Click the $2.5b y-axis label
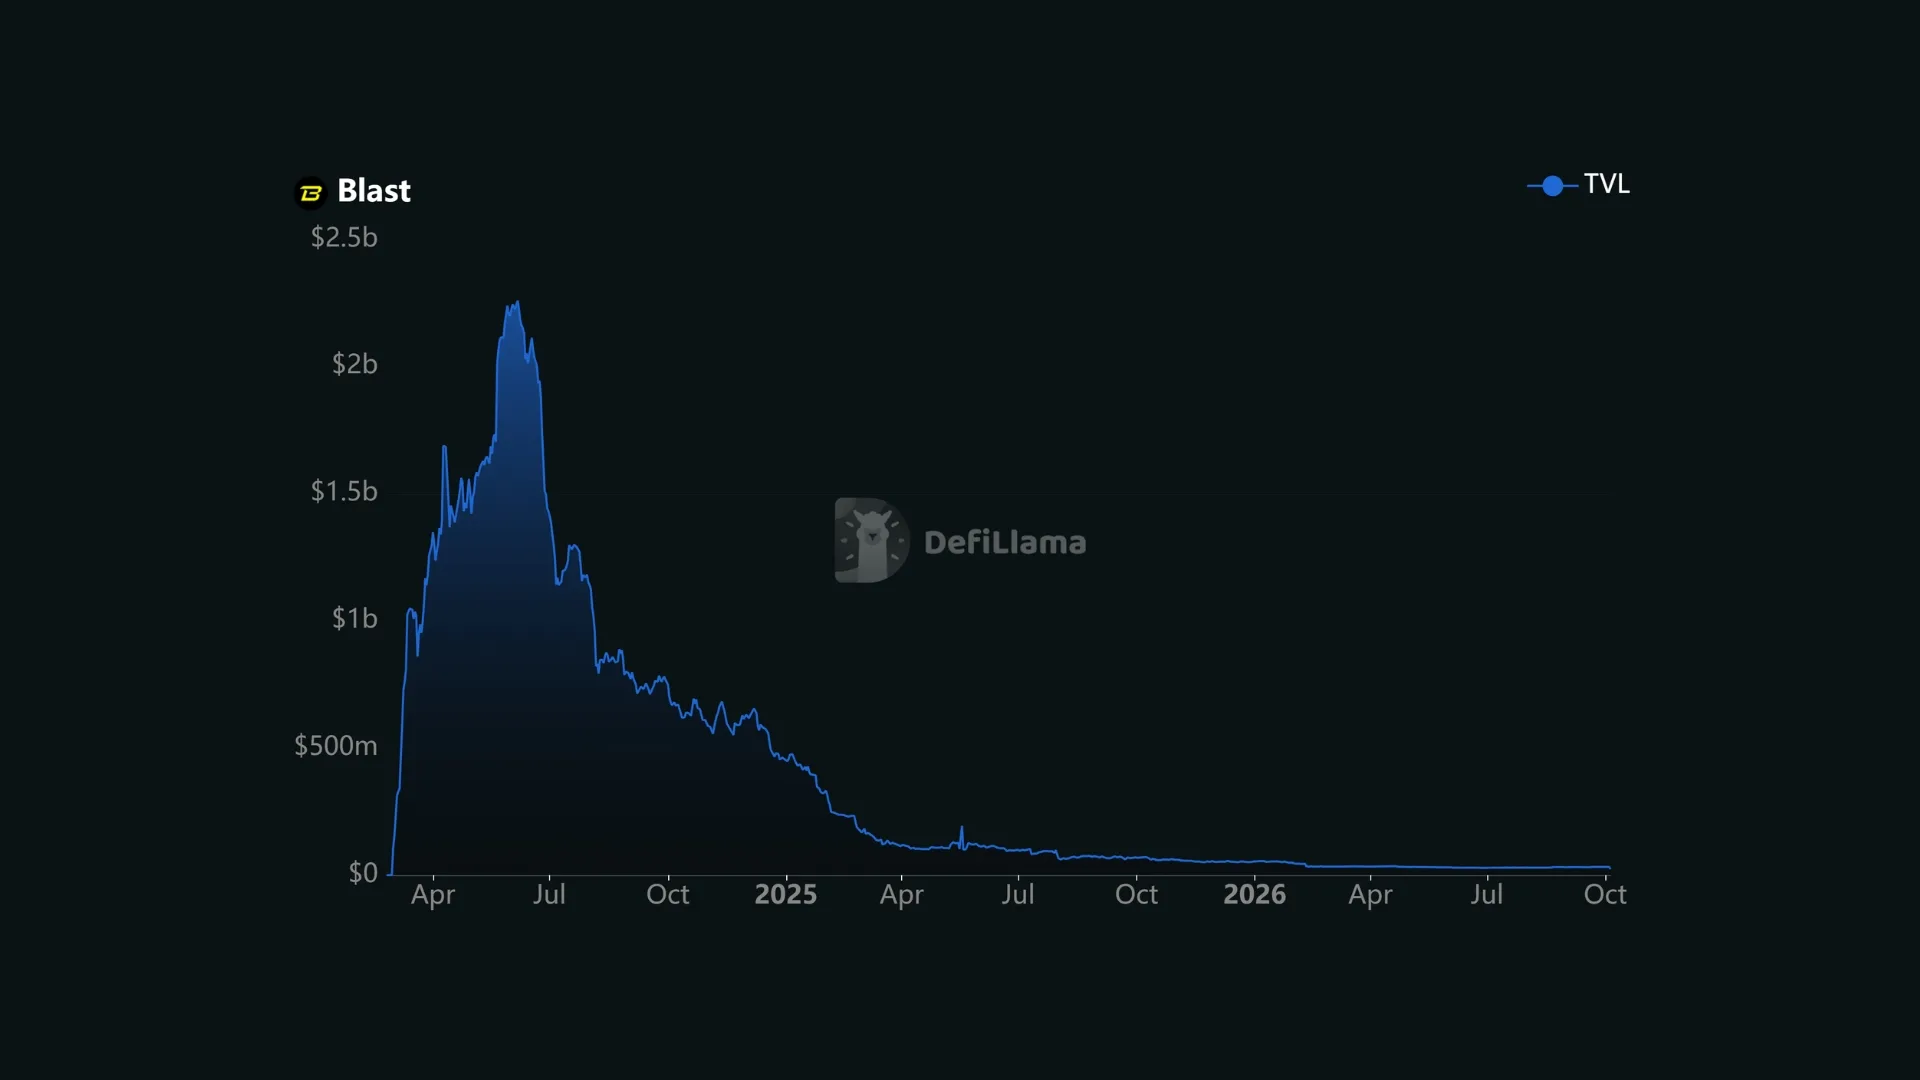 pos(344,237)
